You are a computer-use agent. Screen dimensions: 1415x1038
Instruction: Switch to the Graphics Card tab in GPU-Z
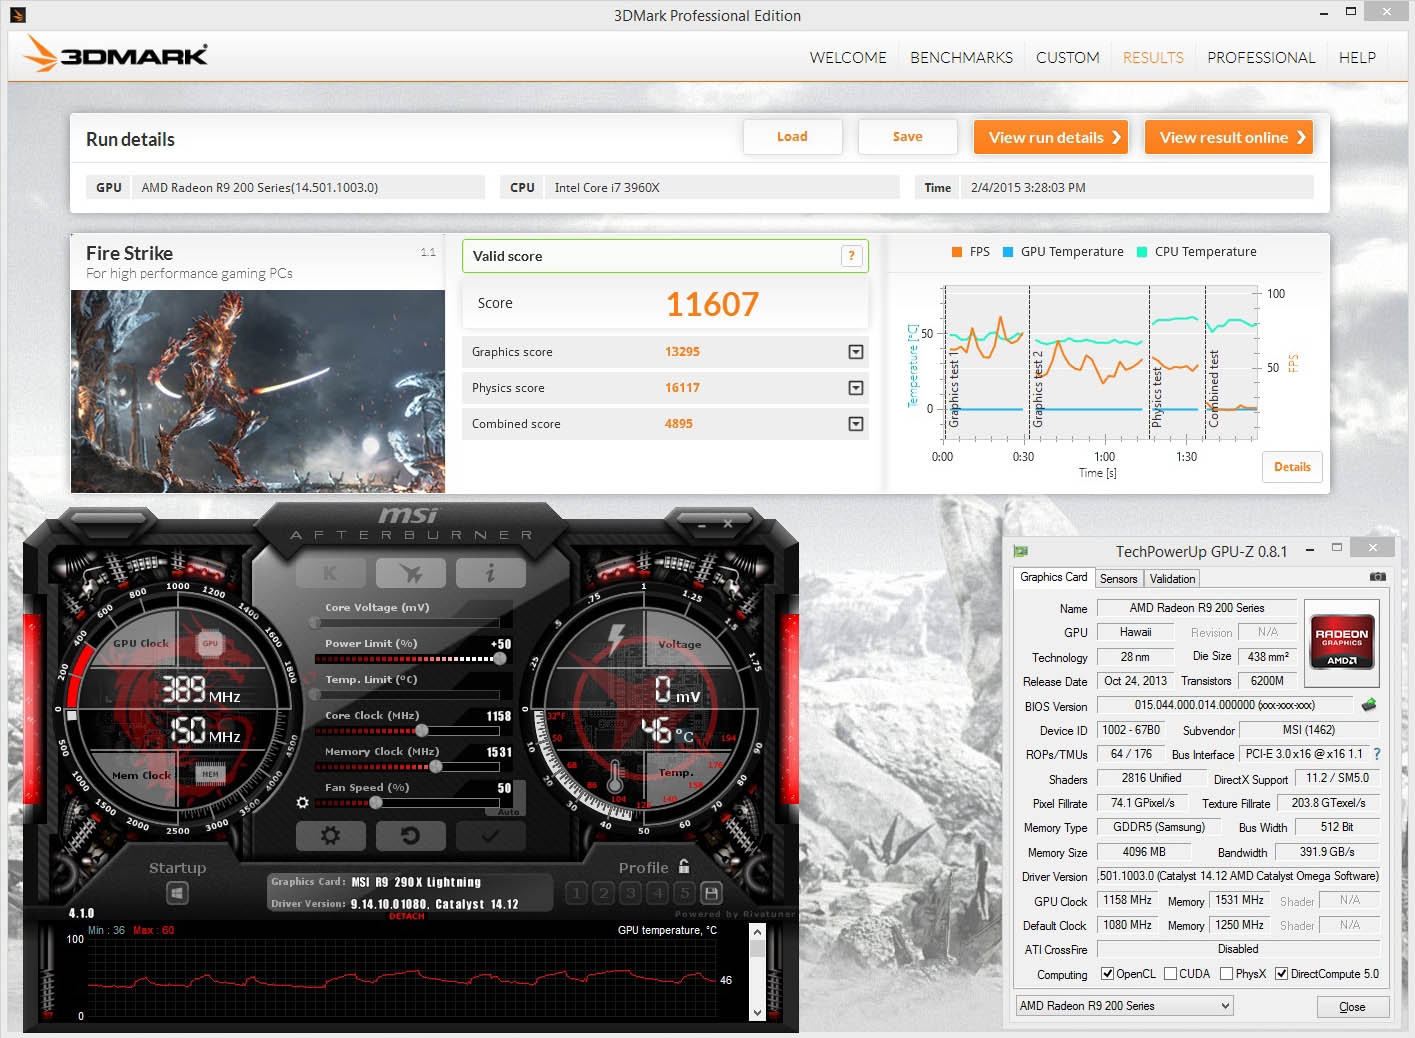1053,577
